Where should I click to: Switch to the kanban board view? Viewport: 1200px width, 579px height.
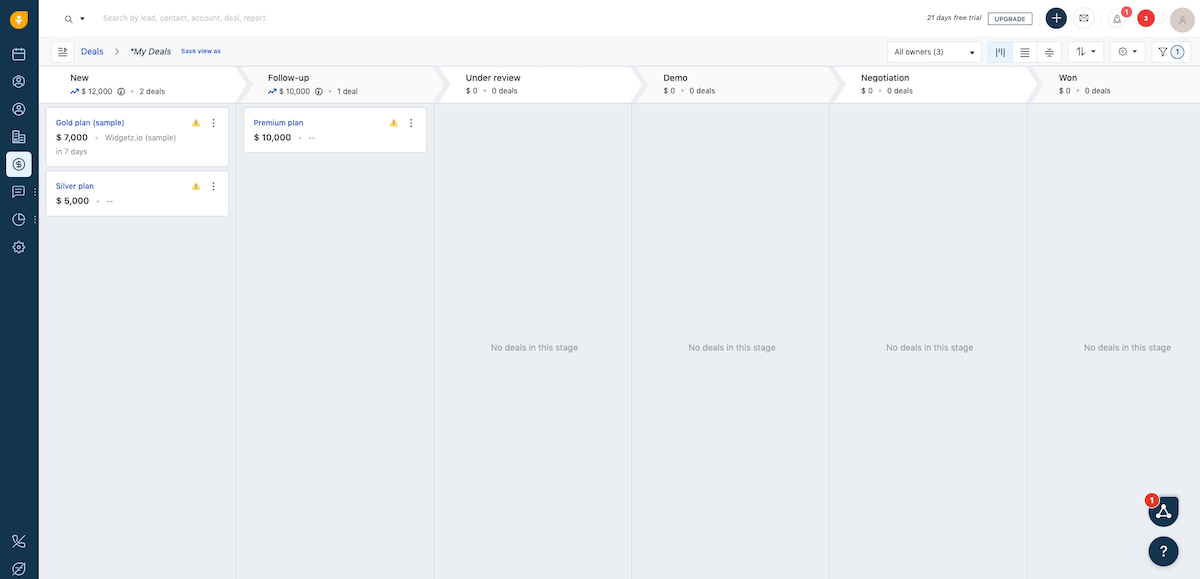pyautogui.click(x=1000, y=51)
